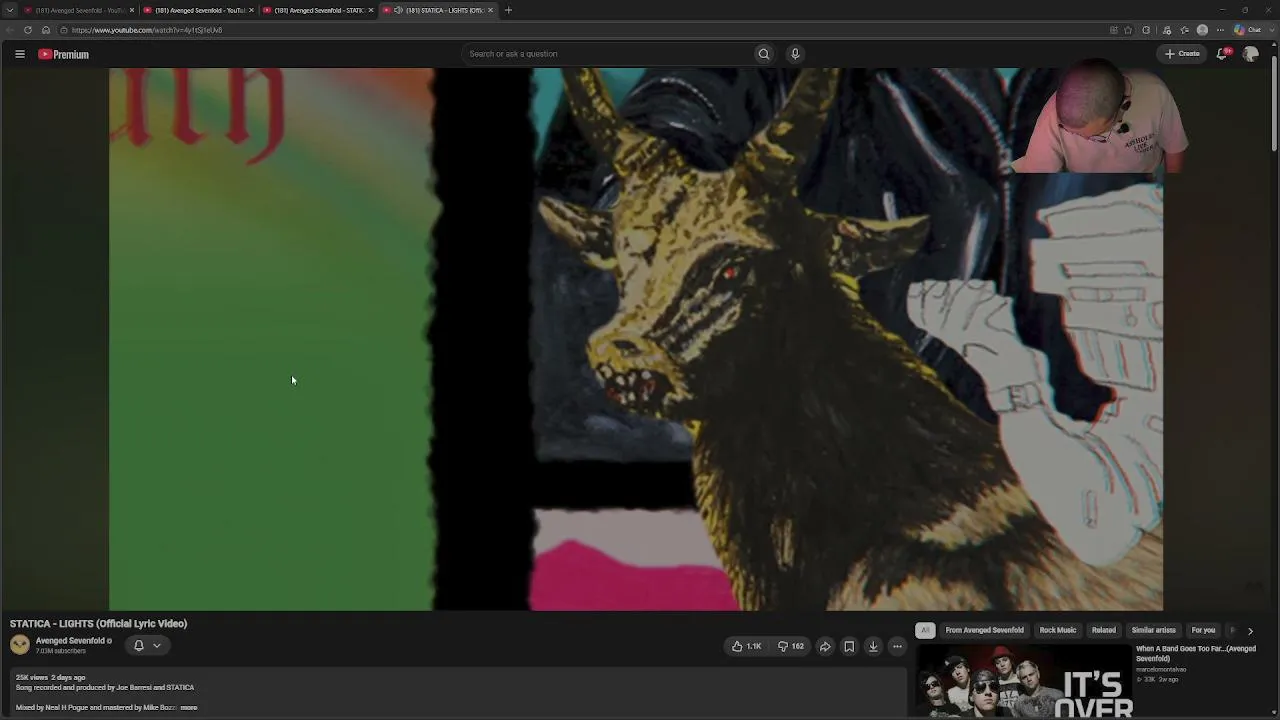The height and width of the screenshot is (720, 1280).
Task: Reload the page in the browser
Action: pyautogui.click(x=28, y=30)
